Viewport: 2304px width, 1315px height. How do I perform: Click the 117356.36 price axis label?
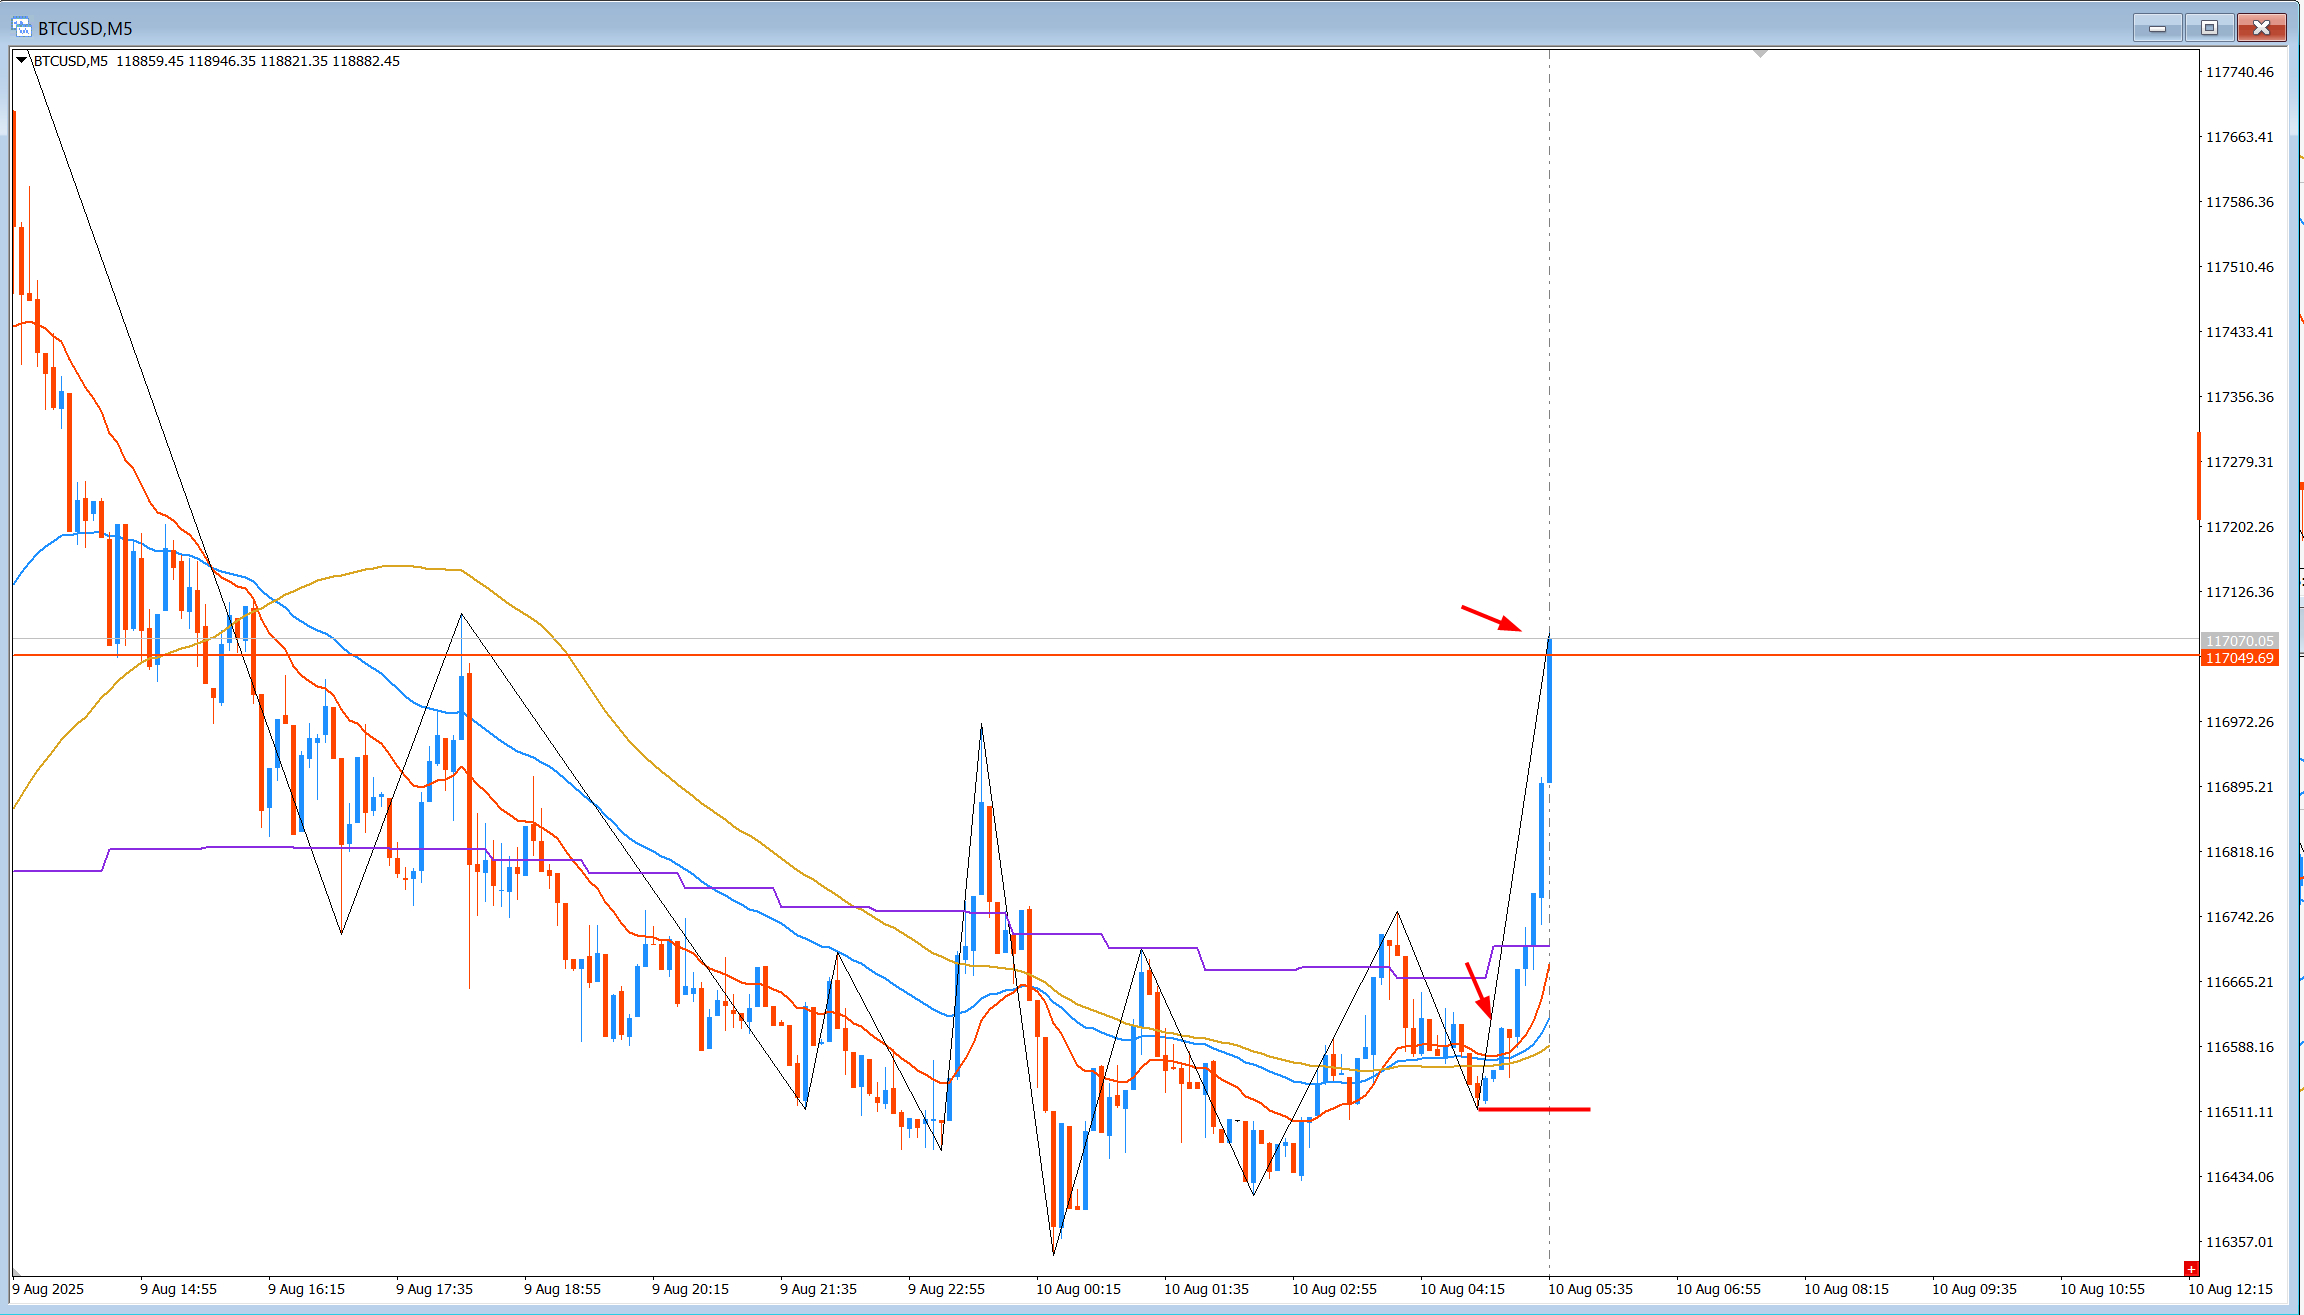pos(2240,397)
